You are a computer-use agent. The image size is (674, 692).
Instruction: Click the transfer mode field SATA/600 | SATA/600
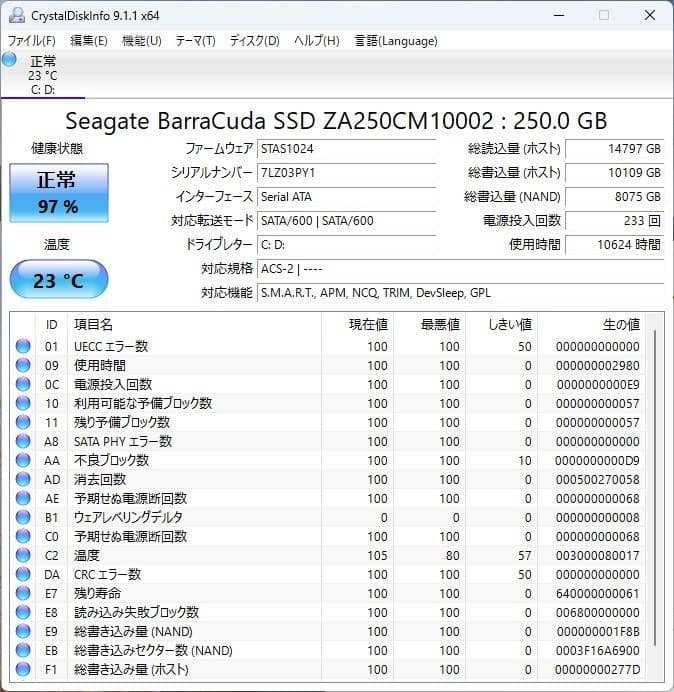pyautogui.click(x=346, y=220)
